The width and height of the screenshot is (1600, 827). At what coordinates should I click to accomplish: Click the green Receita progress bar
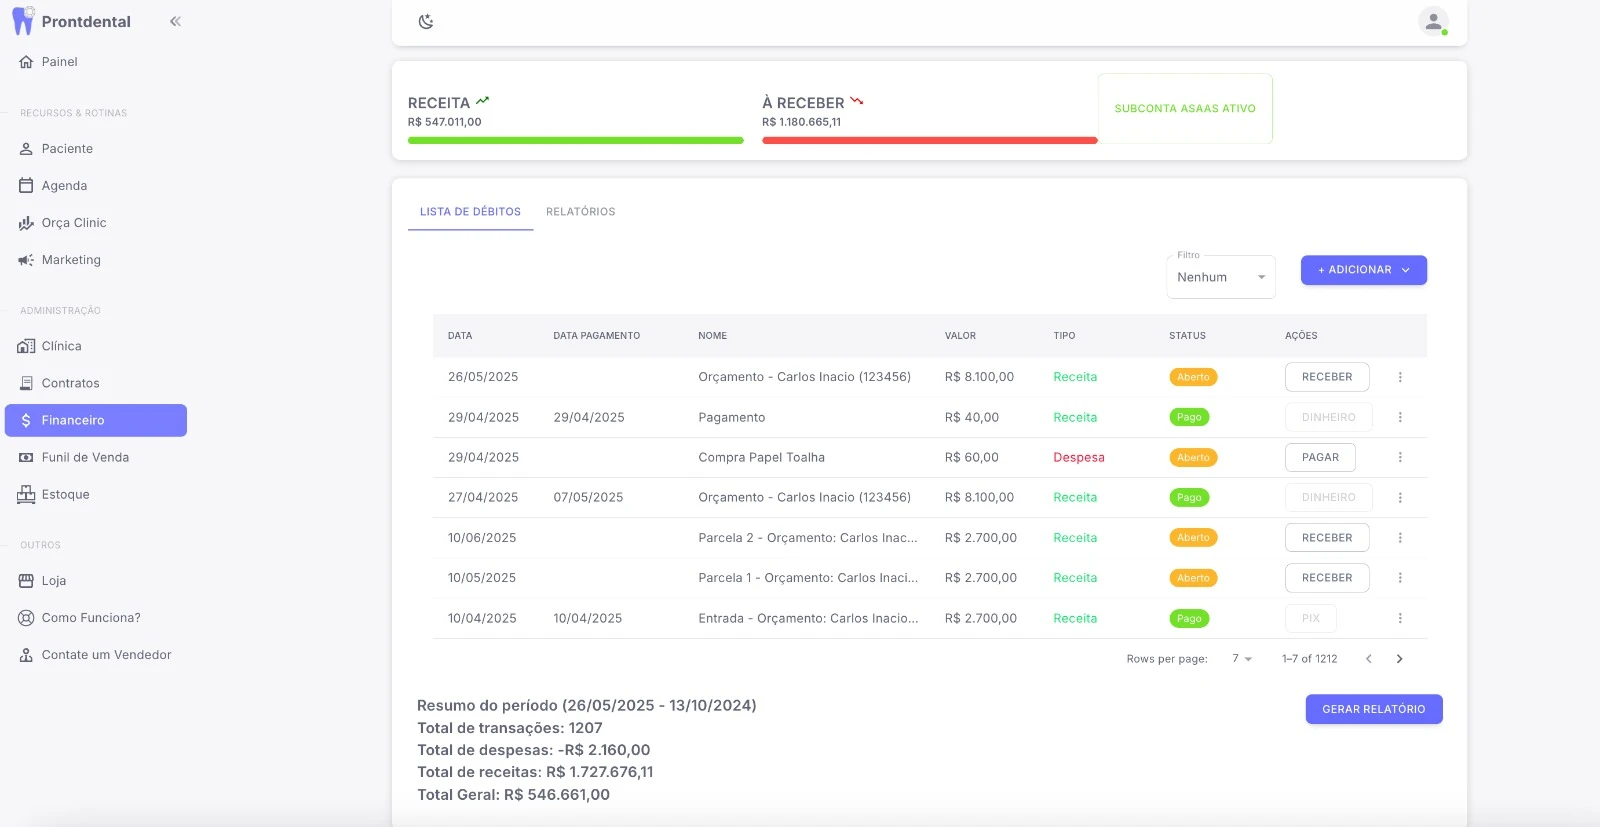(x=575, y=141)
